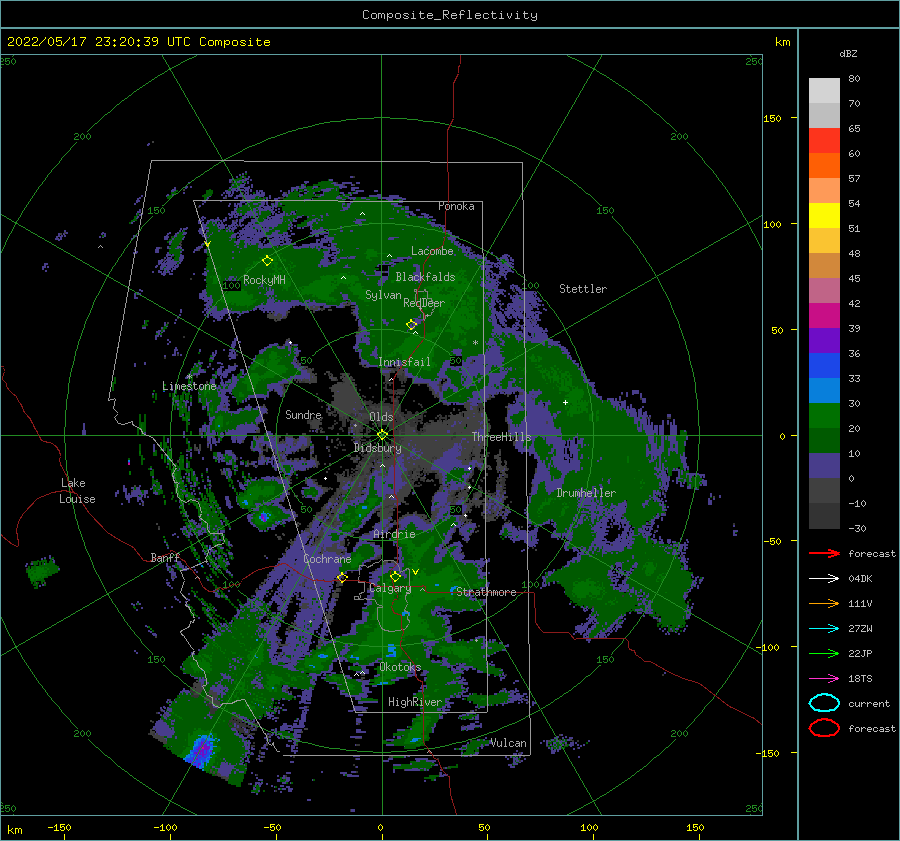Click the orange 111V arrow in legend
Screen dimensions: 900x841
[824, 603]
